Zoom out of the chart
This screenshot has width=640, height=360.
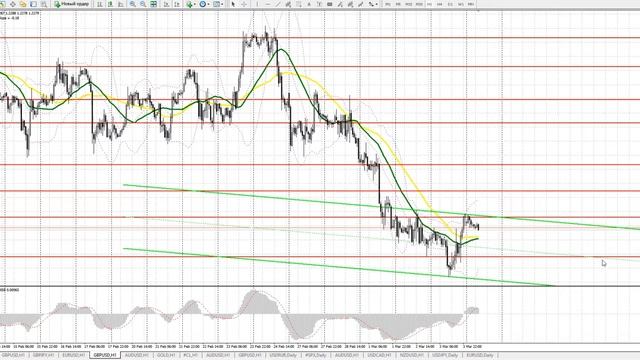click(x=143, y=4)
